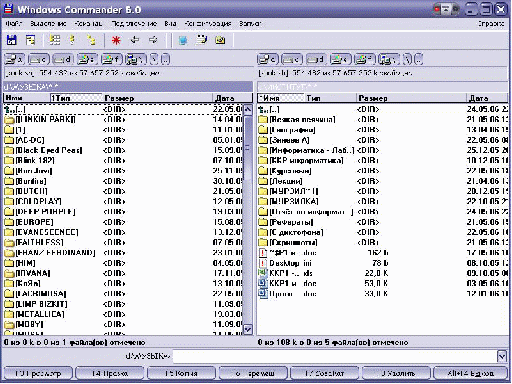Click the yellow camera-like toolbar icon
This screenshot has width=512, height=384.
[220, 40]
